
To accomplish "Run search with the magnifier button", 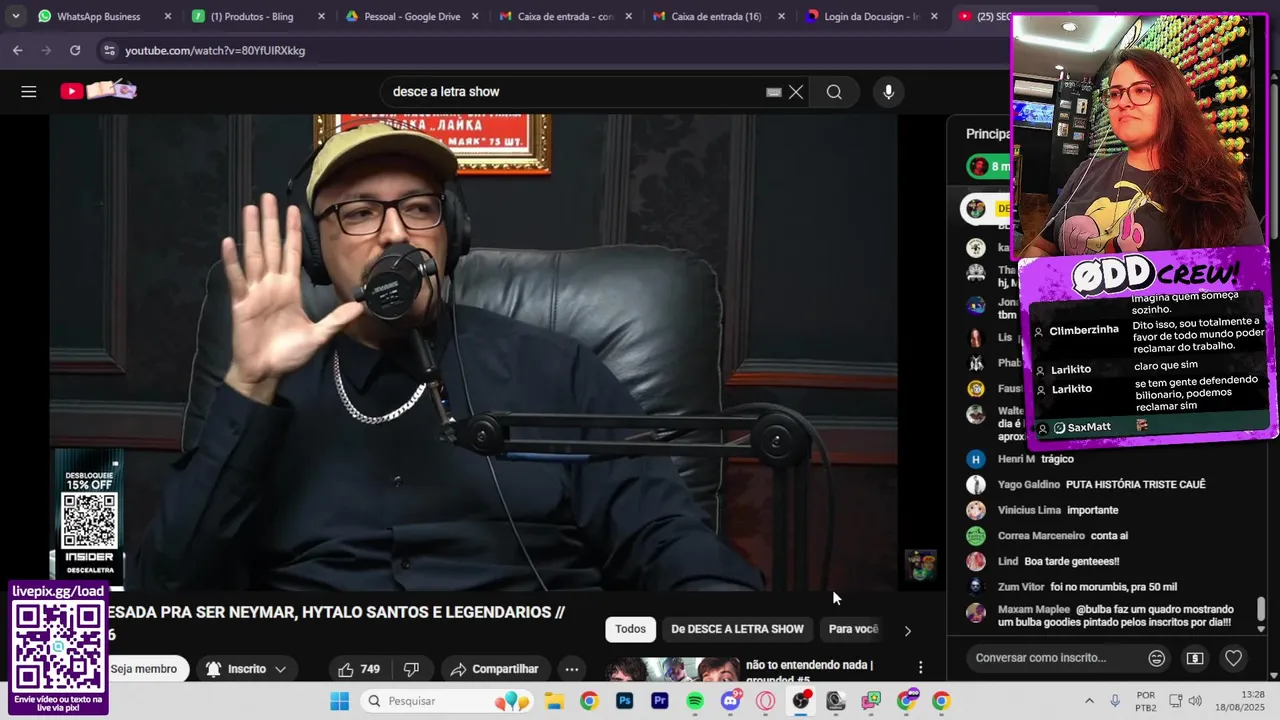I will pos(834,92).
